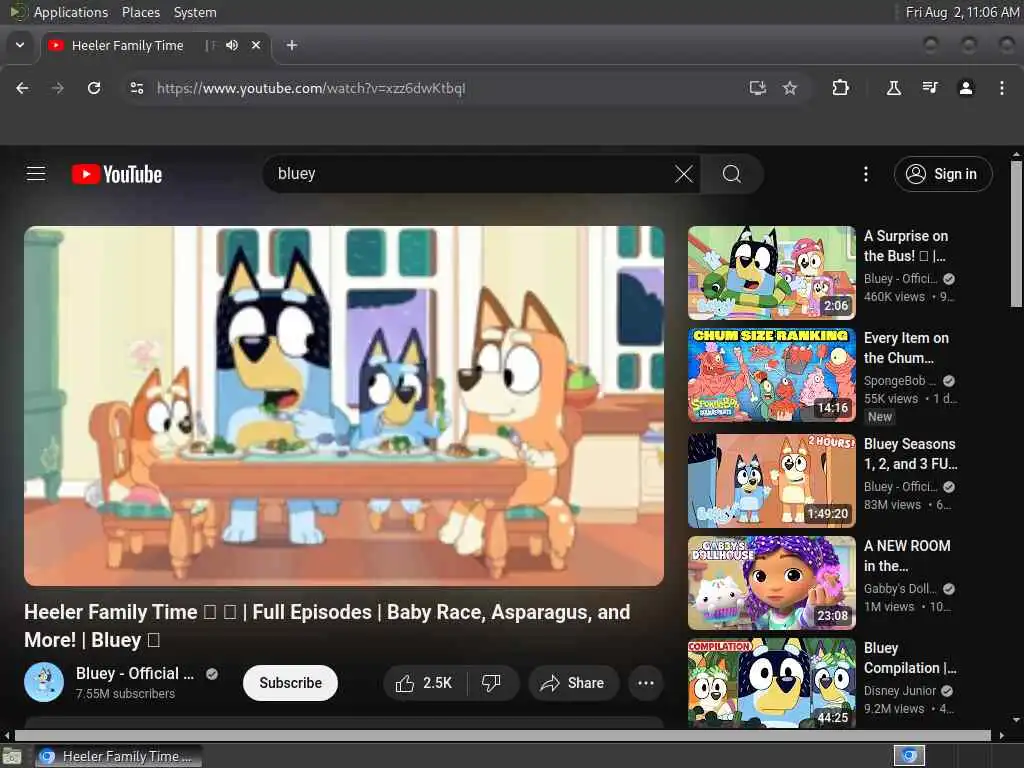Screen dimensions: 1024x768
Task: Open Bluey - Official channel name link
Action: 135,673
